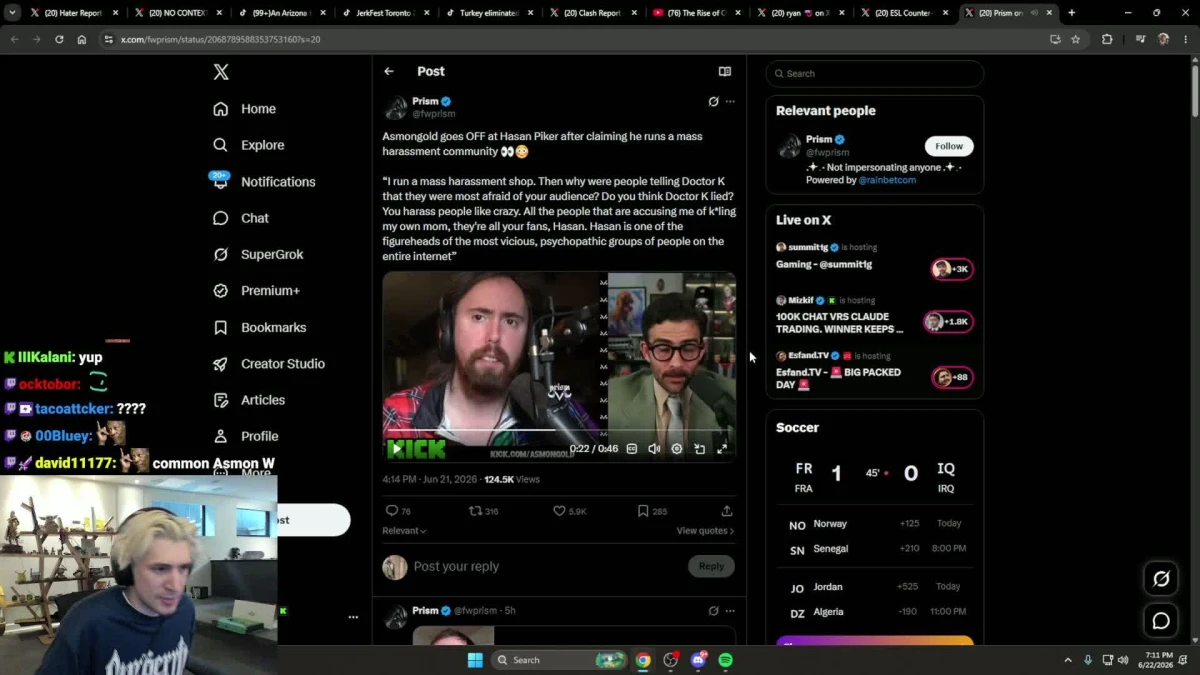Viewport: 1200px width, 675px height.
Task: Mute the video volume
Action: 654,449
